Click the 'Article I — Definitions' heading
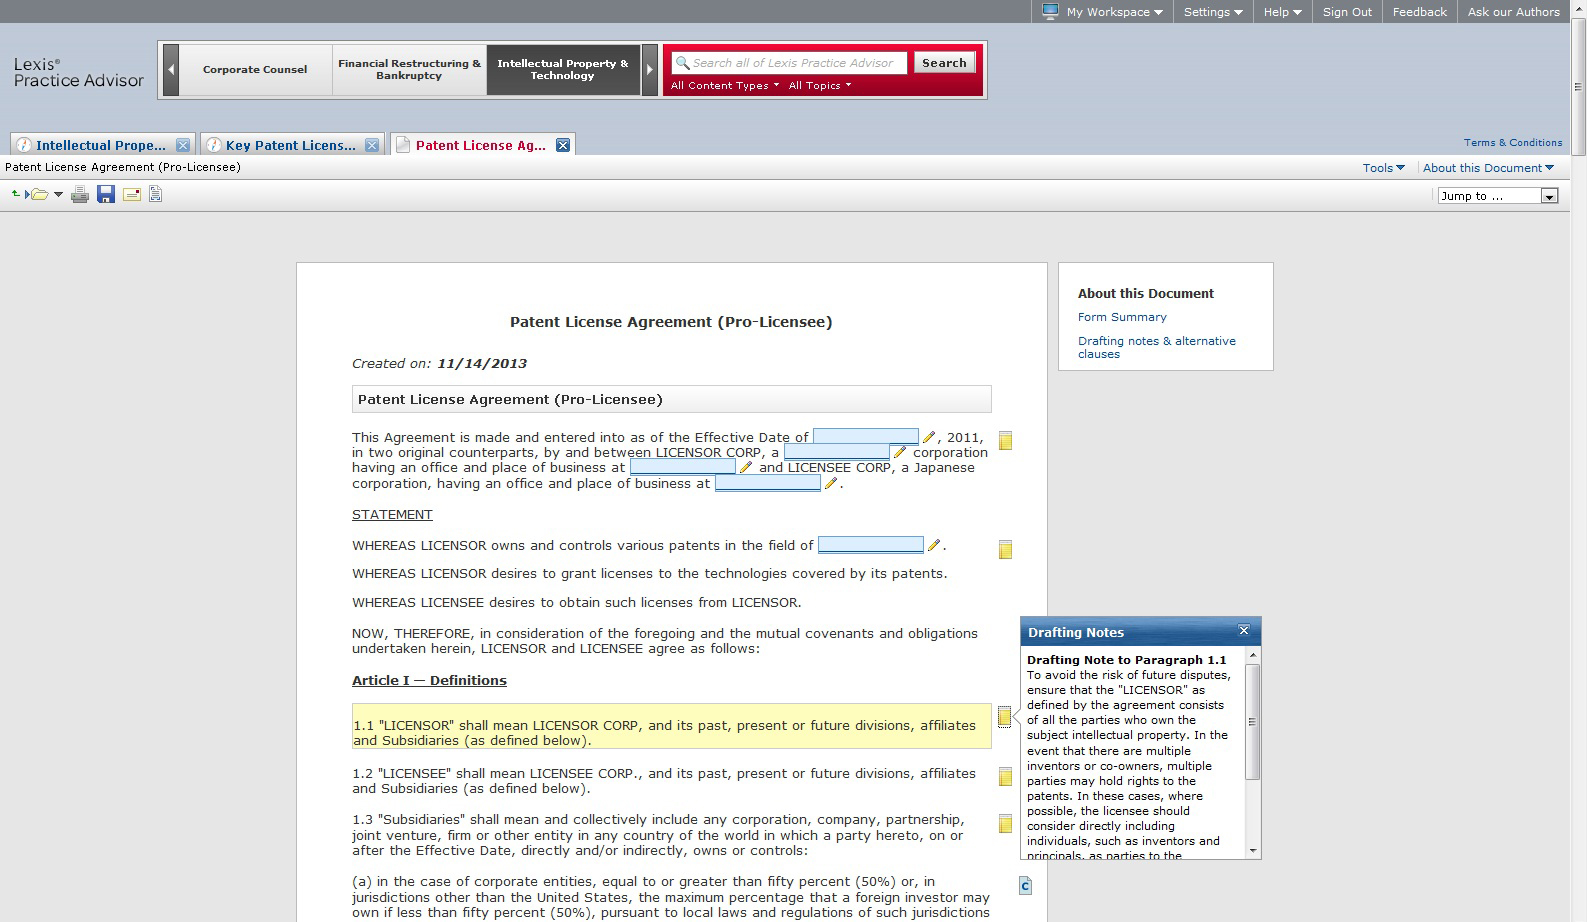Image resolution: width=1587 pixels, height=922 pixels. [x=429, y=681]
